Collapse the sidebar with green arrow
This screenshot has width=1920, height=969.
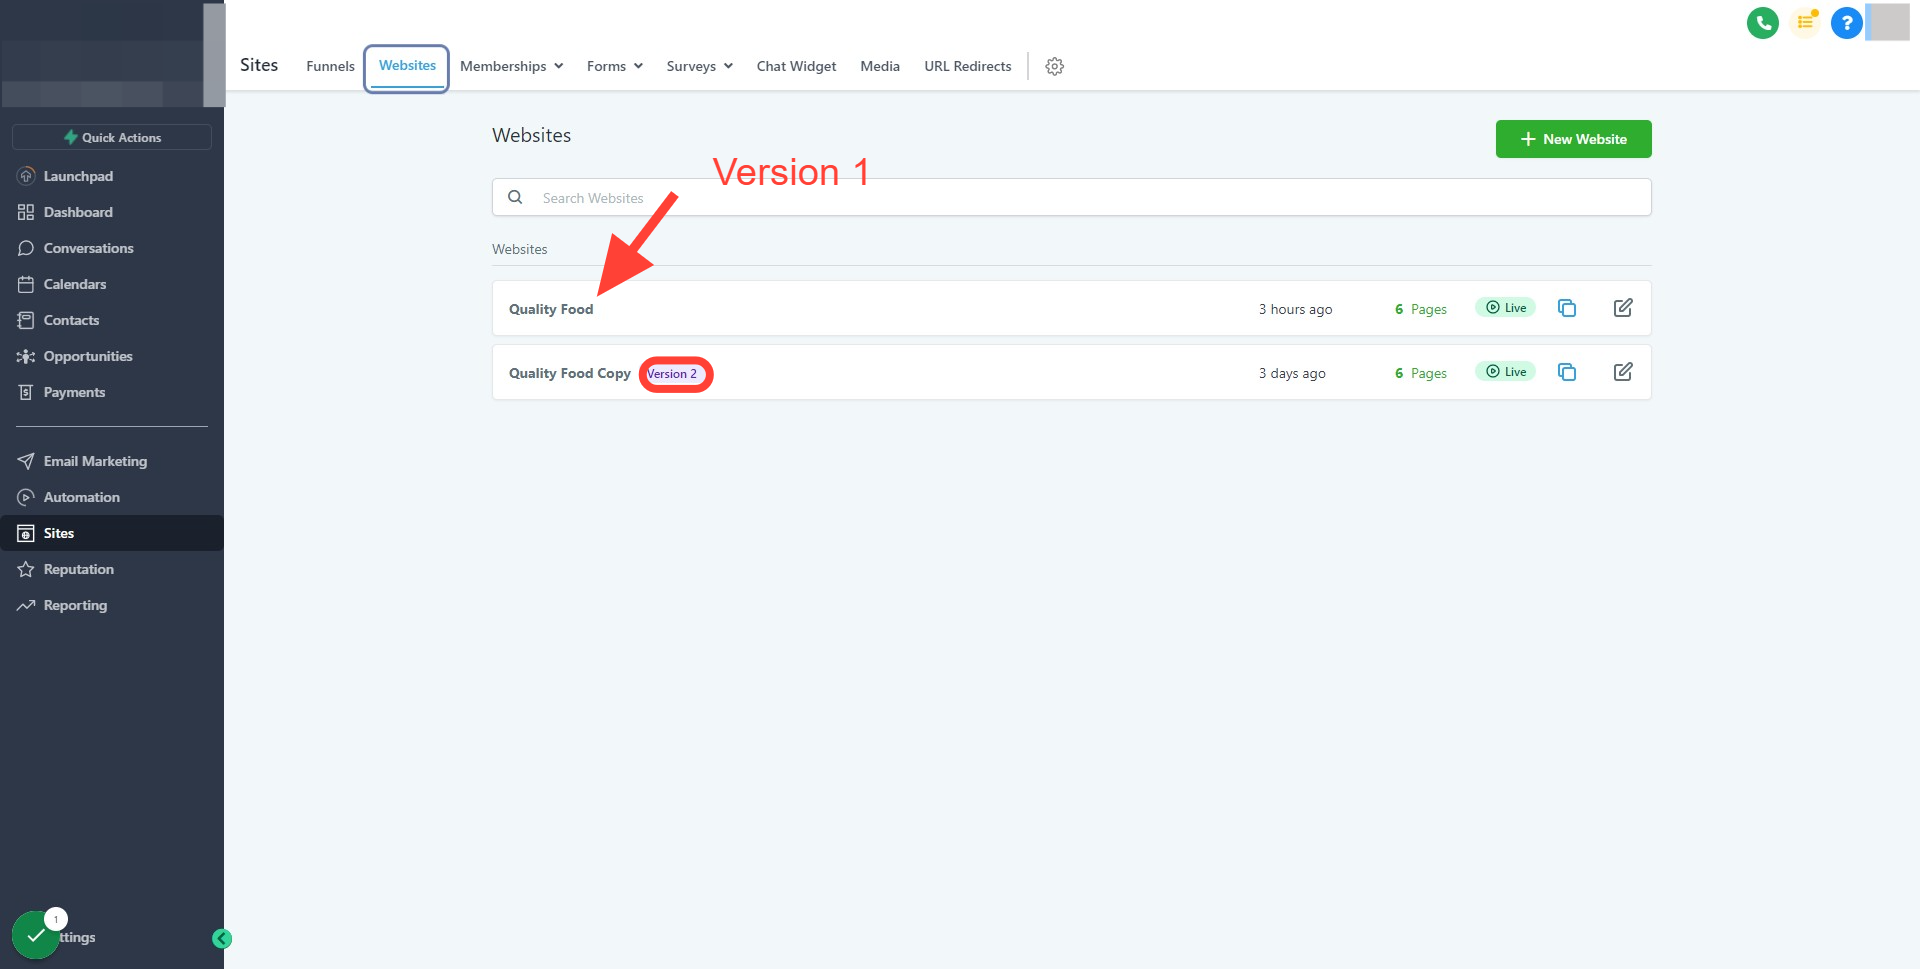coord(222,938)
